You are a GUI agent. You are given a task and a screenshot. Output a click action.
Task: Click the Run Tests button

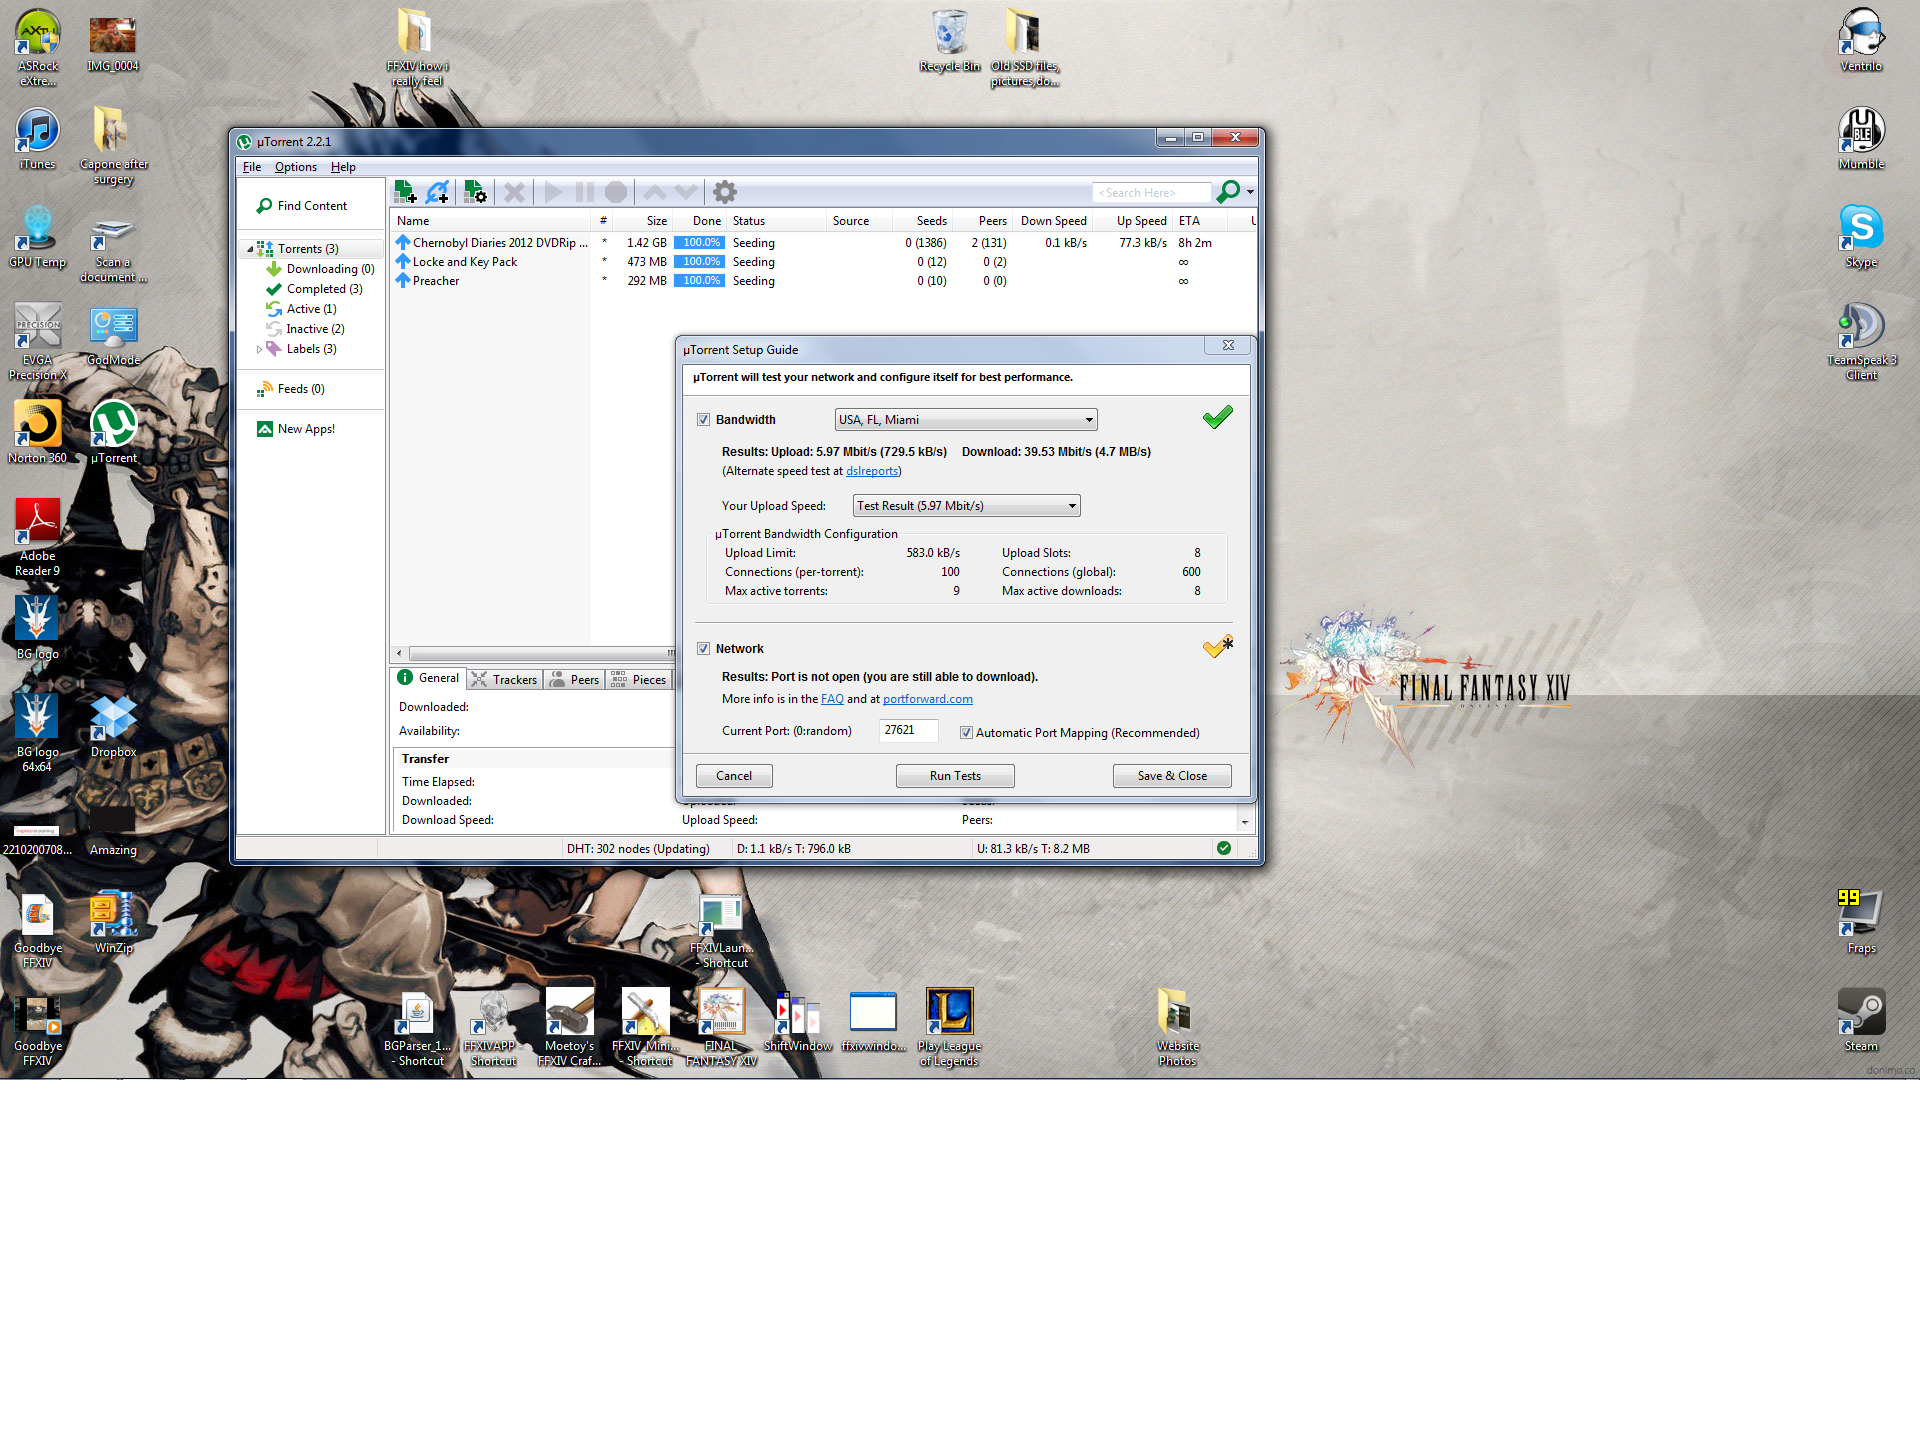955,776
